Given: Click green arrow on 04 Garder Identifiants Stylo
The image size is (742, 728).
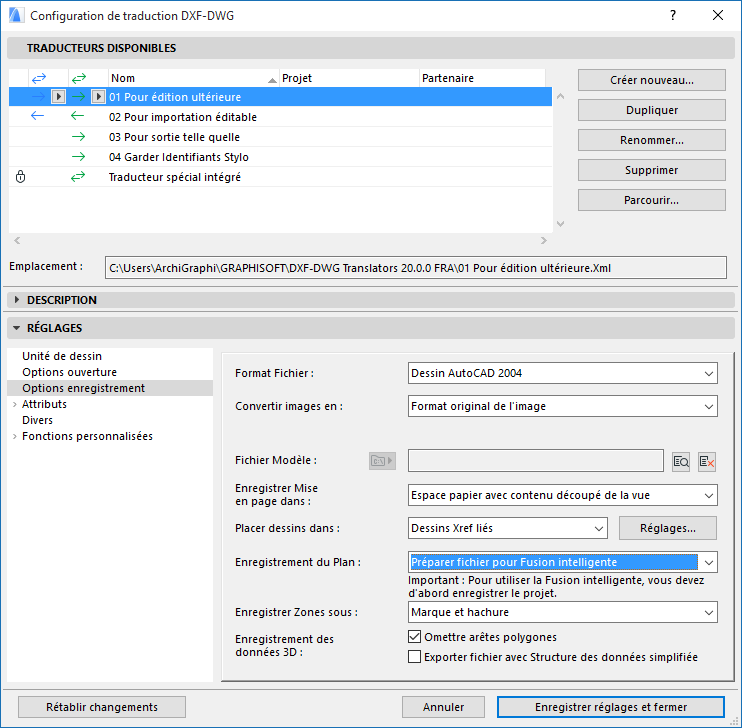Looking at the screenshot, I should 79,157.
